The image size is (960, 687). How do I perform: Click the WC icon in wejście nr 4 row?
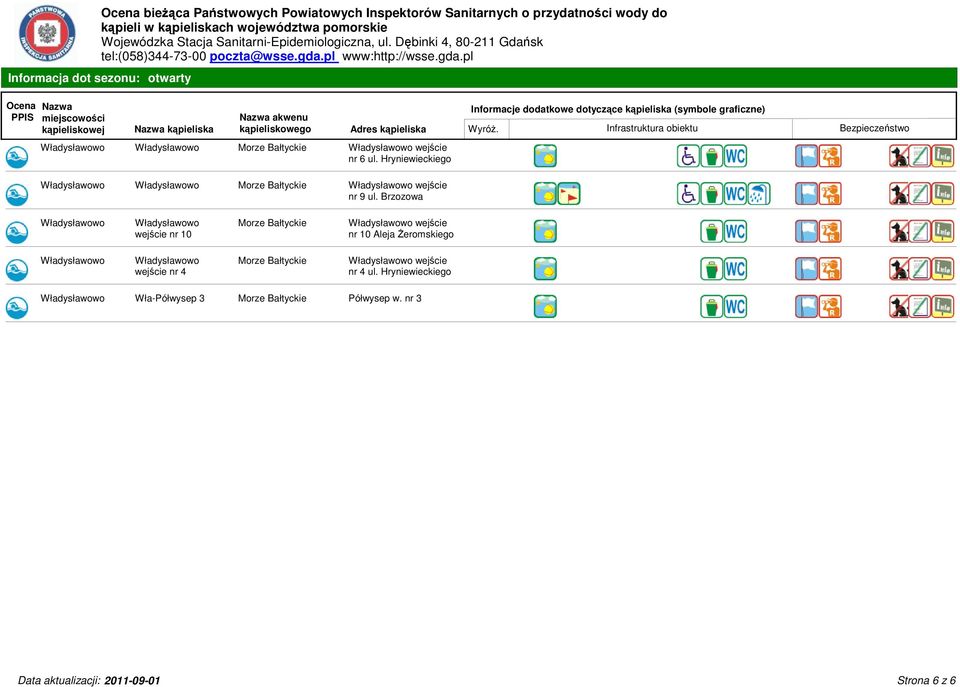[735, 269]
